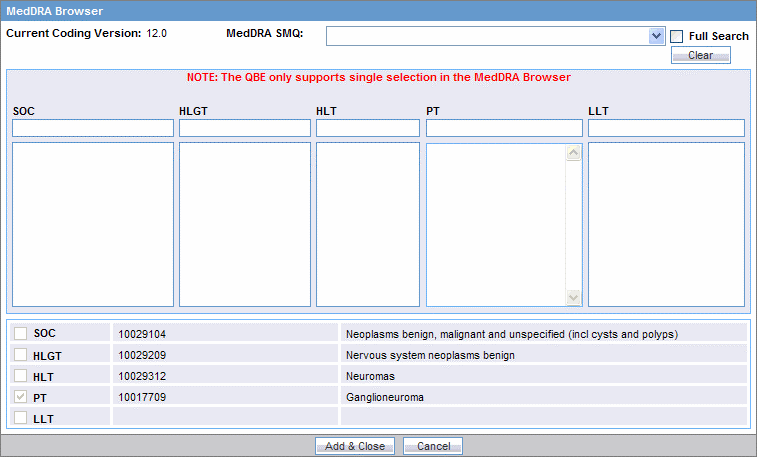757x457 pixels.
Task: Click the LLT results list box
Action: (x=666, y=224)
